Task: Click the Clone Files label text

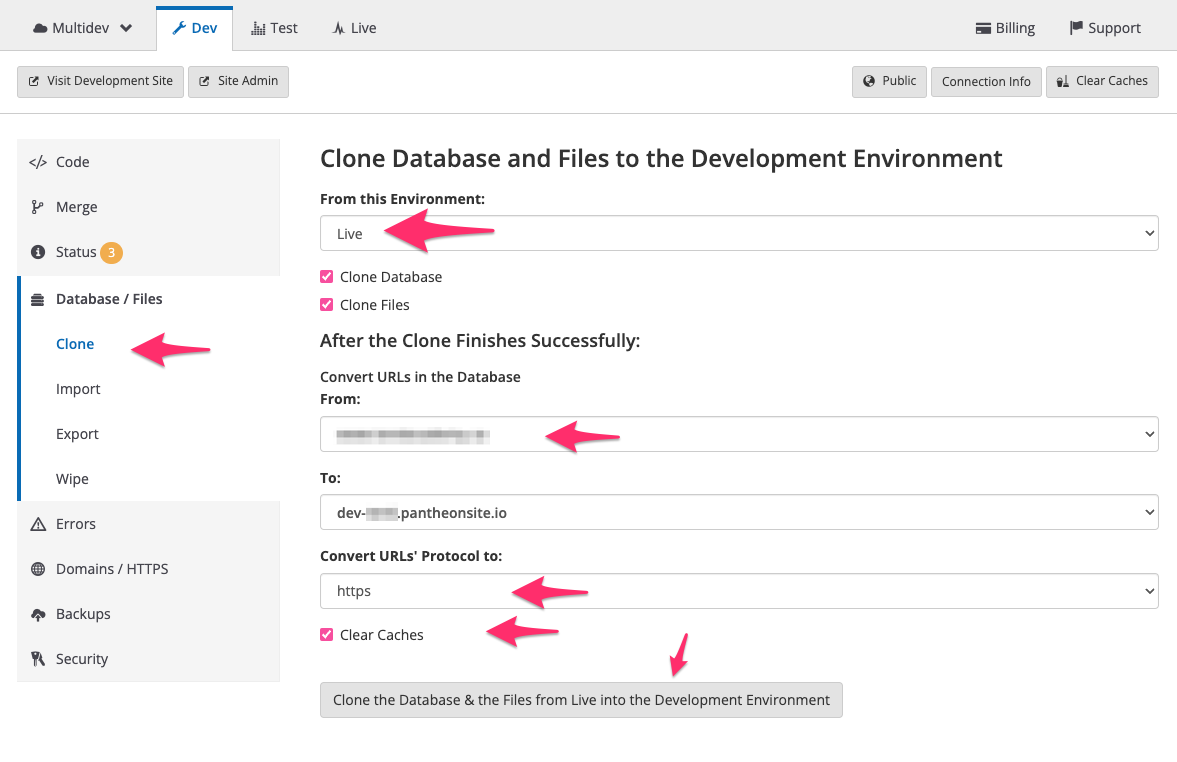Action: pyautogui.click(x=375, y=305)
